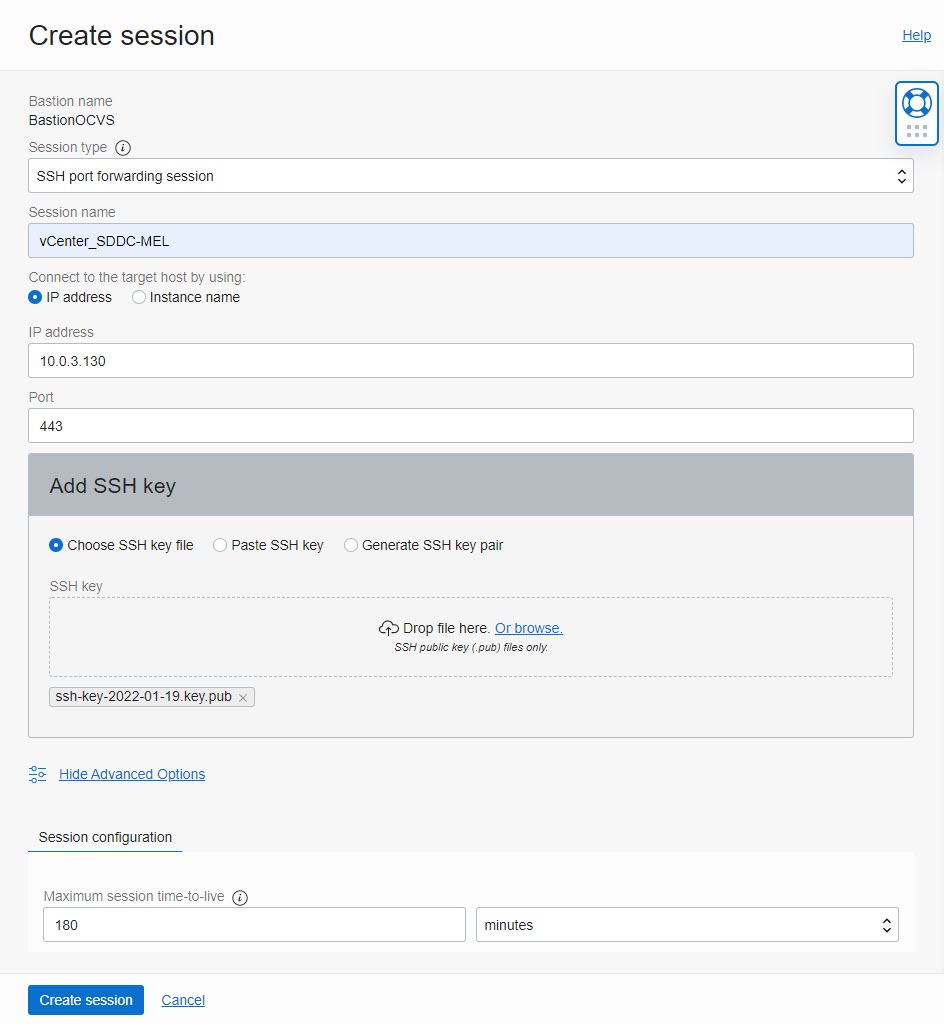Click the Session type info icon
Image resolution: width=944 pixels, height=1025 pixels.
point(122,147)
